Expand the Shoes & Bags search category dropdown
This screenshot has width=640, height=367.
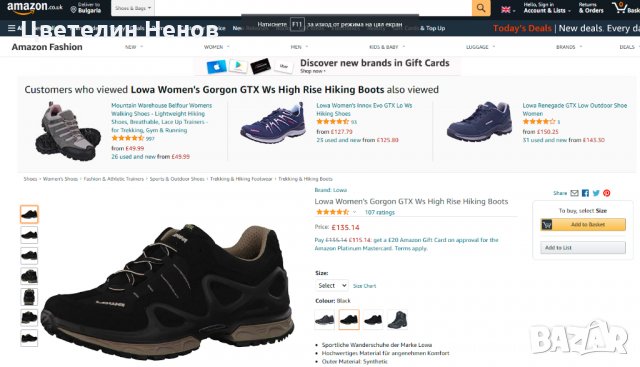click(x=133, y=8)
